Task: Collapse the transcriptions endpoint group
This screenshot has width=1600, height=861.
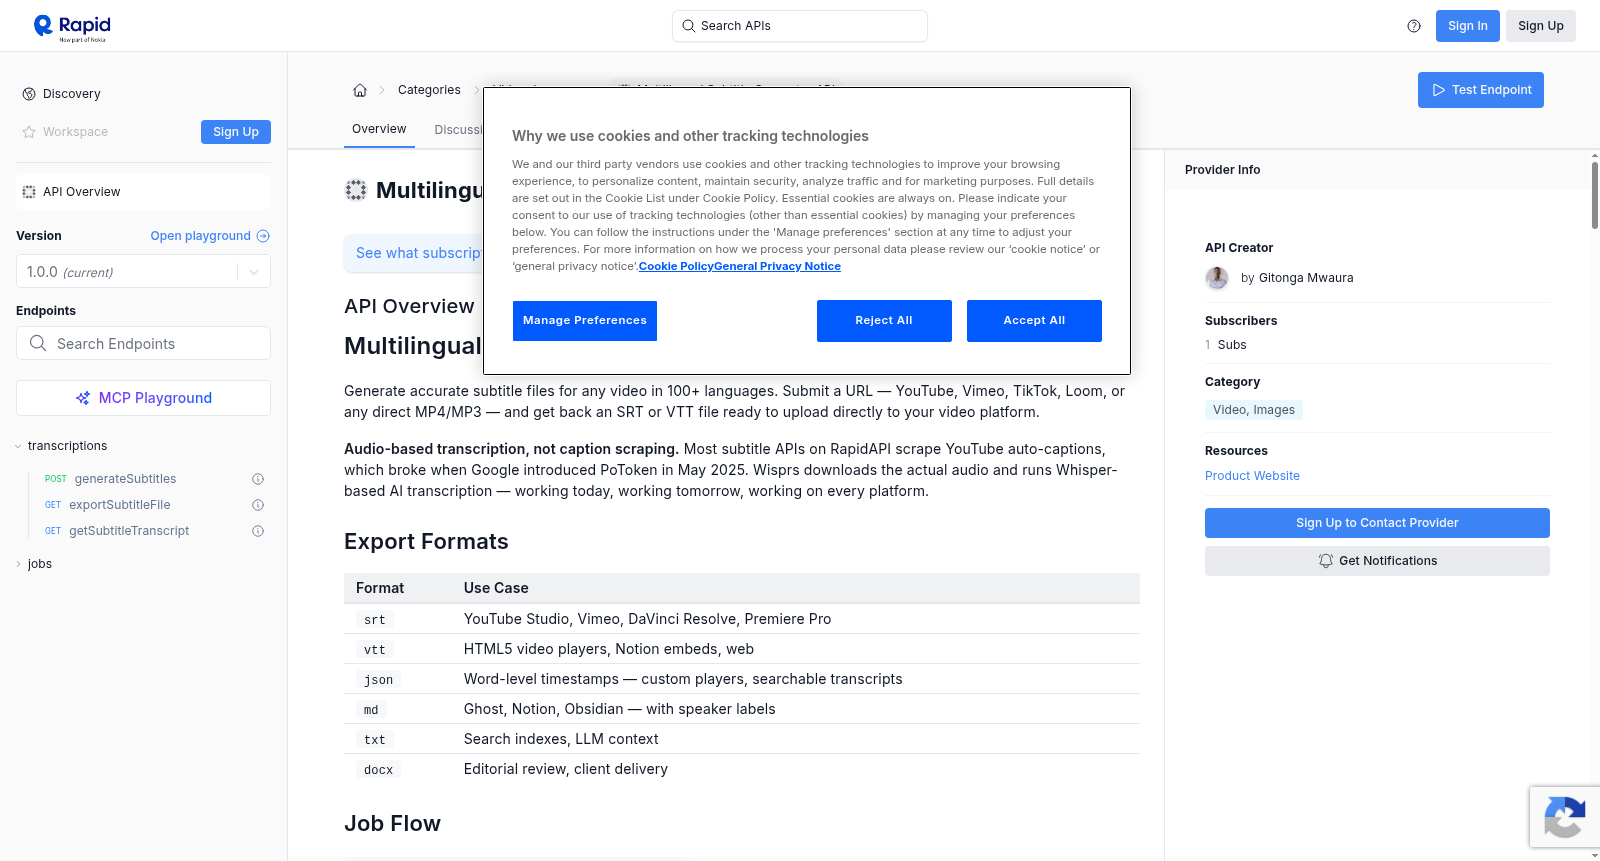Action: 67,446
